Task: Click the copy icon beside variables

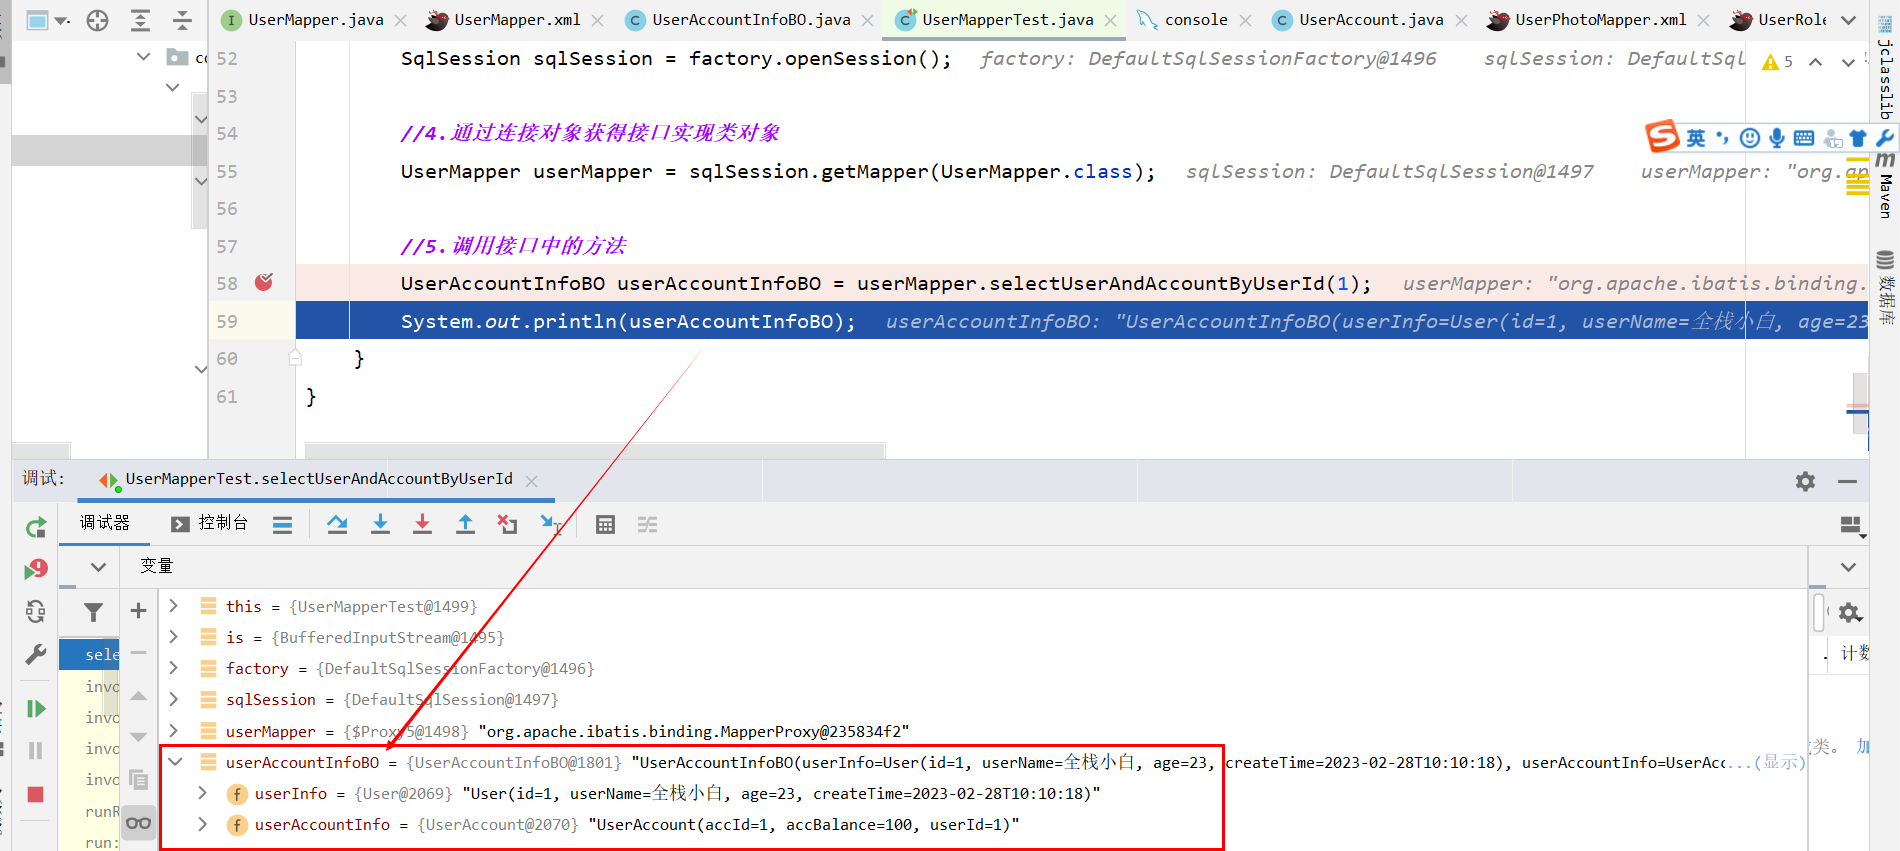Action: (x=138, y=779)
